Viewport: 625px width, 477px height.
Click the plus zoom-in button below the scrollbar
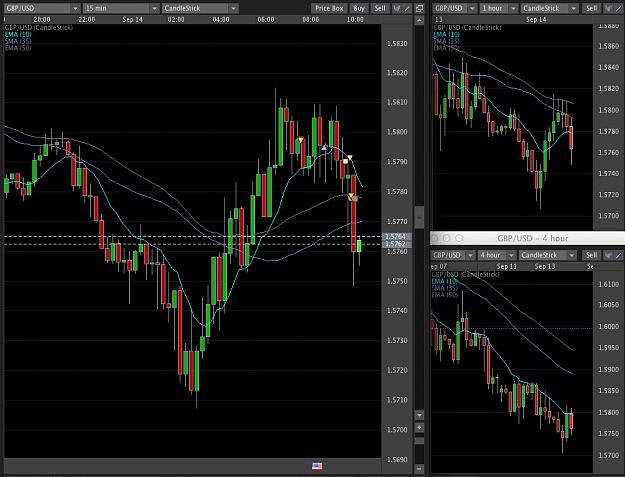(419, 427)
